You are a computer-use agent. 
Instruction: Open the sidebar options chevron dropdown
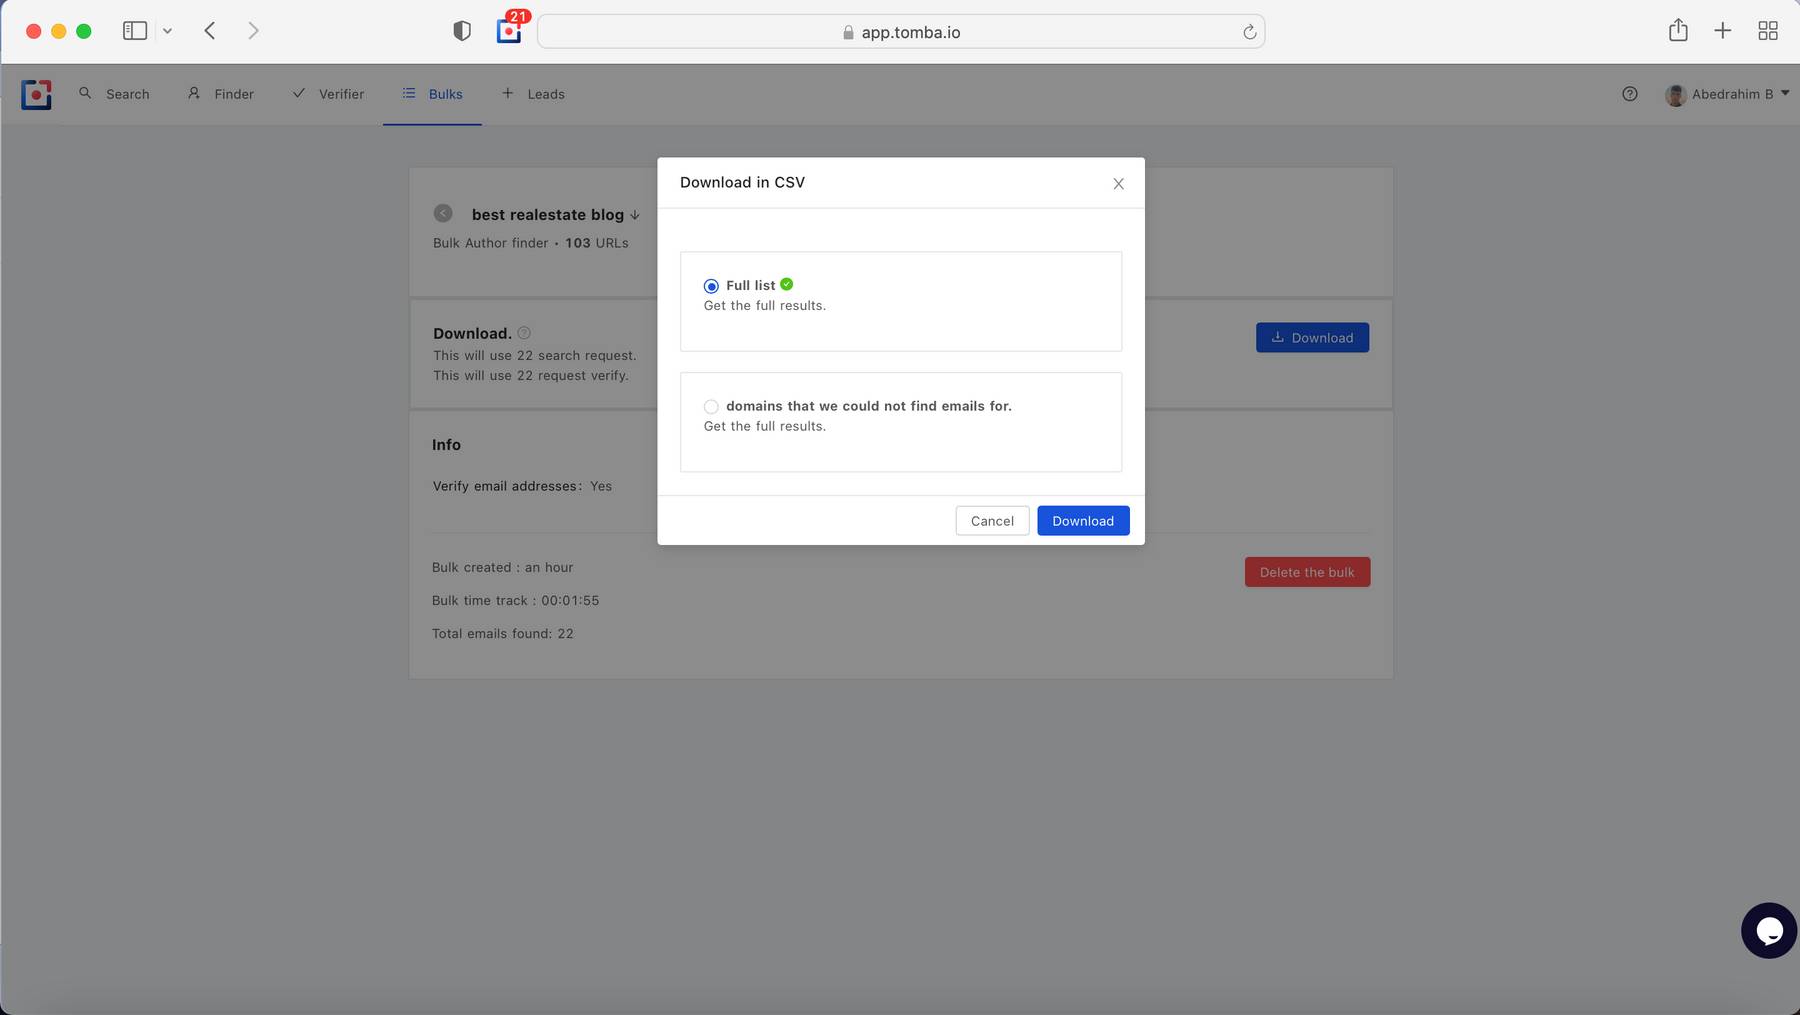pyautogui.click(x=167, y=31)
